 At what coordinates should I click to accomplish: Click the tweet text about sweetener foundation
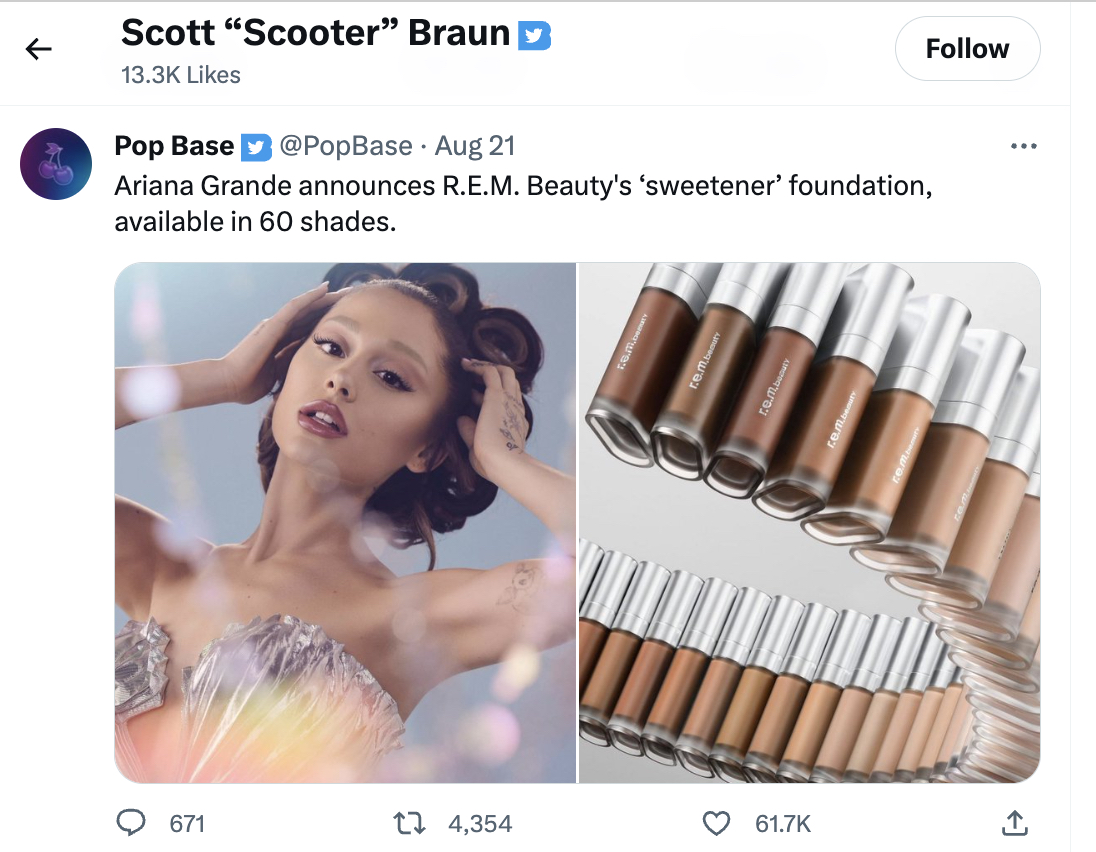click(522, 203)
